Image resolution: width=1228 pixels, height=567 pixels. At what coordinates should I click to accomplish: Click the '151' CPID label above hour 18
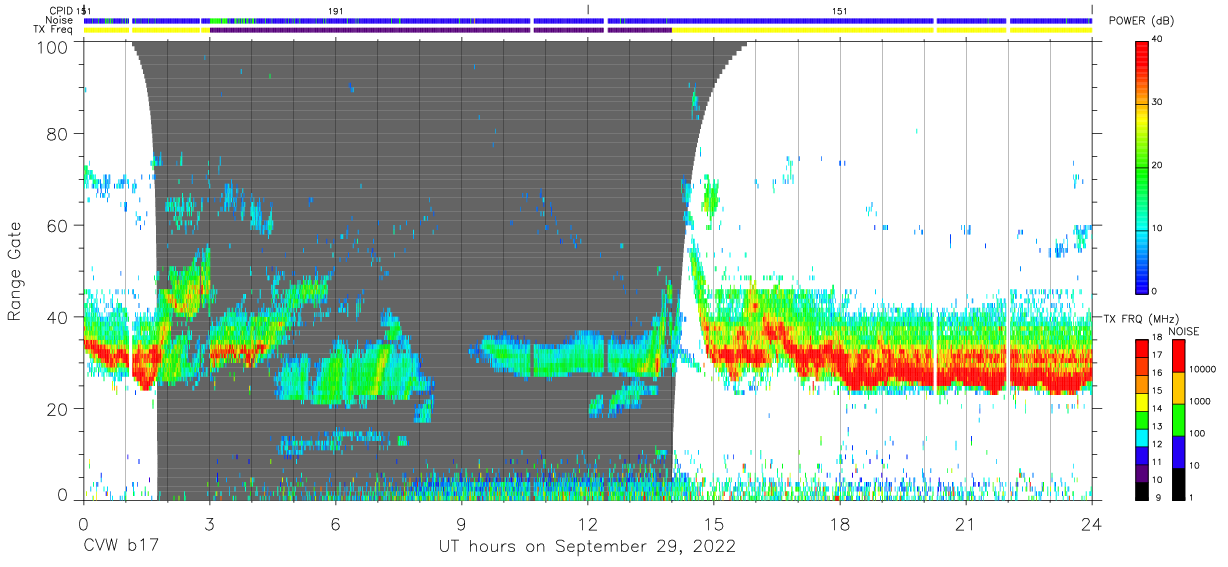(840, 10)
